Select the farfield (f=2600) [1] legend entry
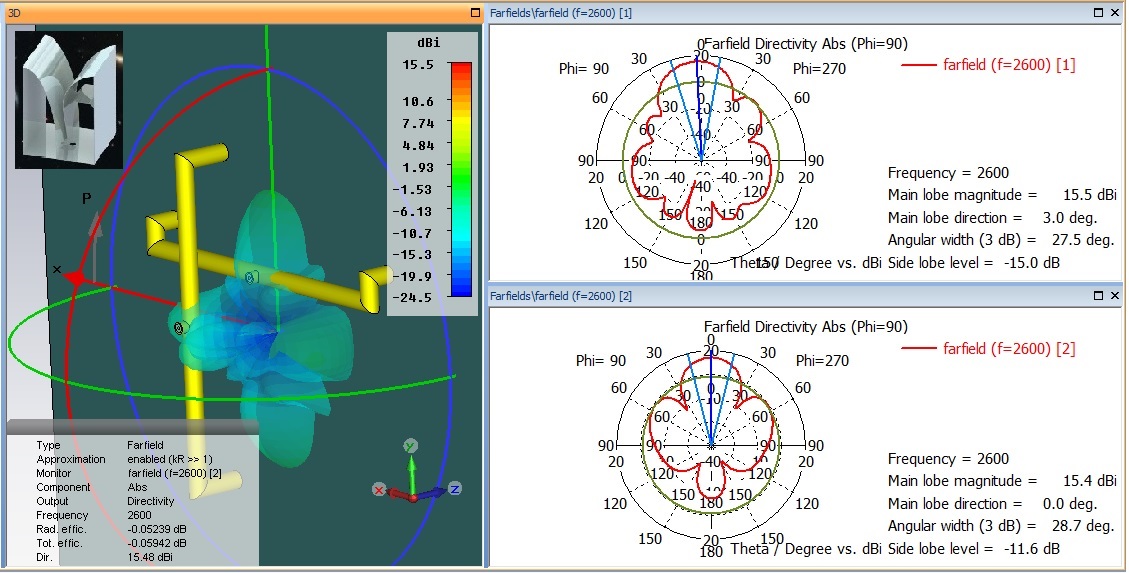Image resolution: width=1129 pixels, height=573 pixels. point(989,65)
